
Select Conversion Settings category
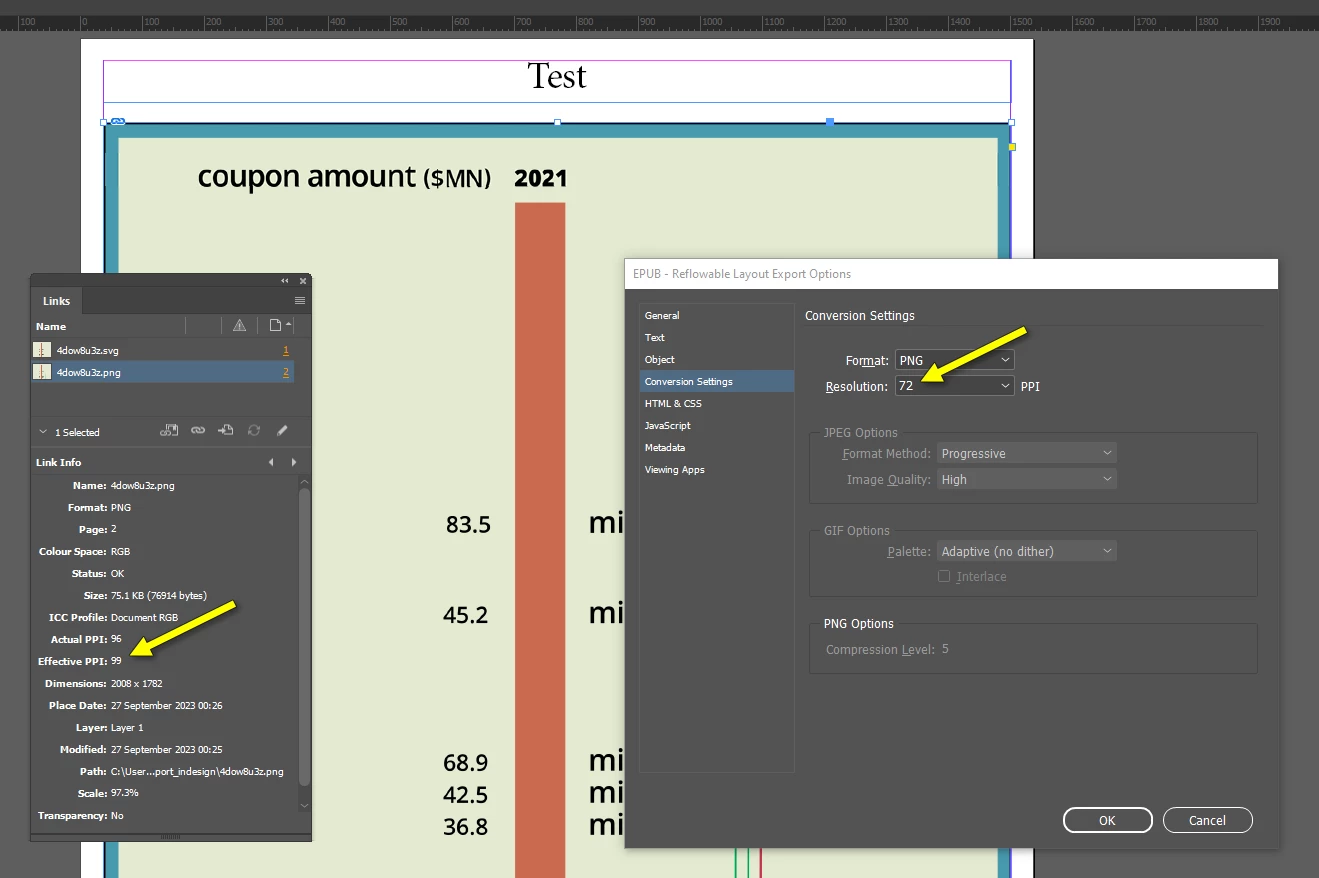click(x=717, y=381)
